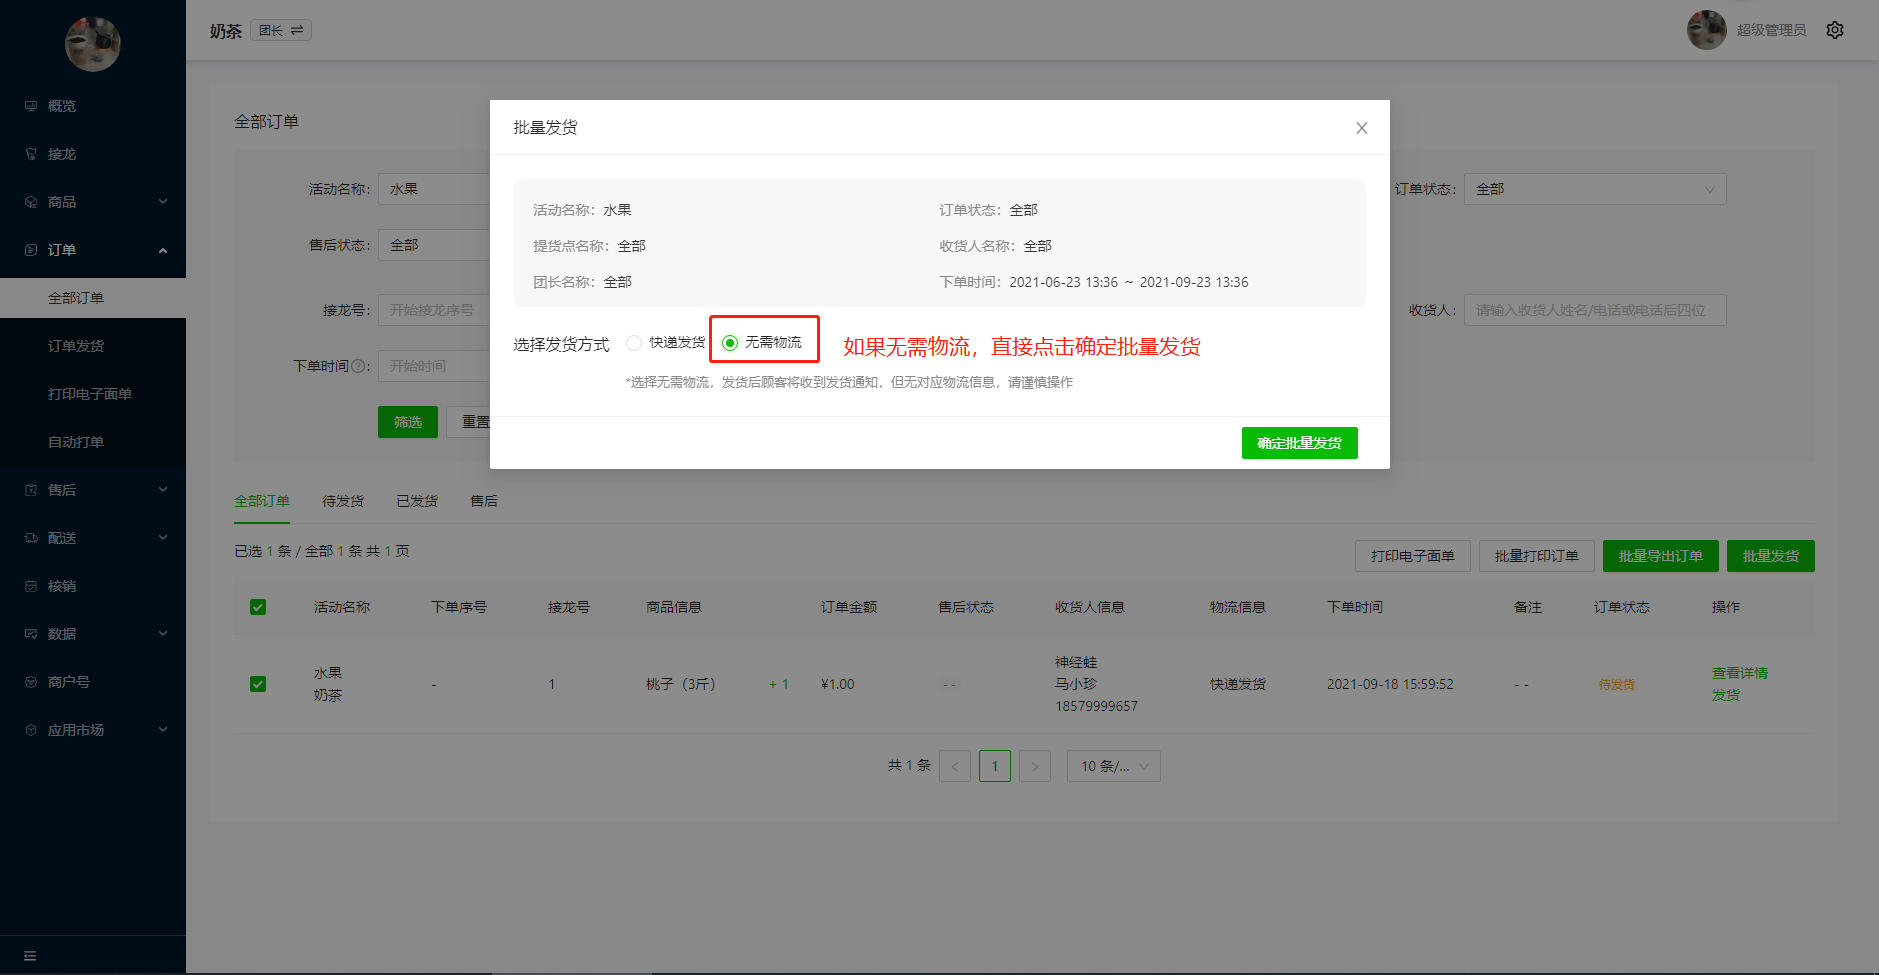Screen dimensions: 1879x975
Task: Open settings gear icon at top right
Action: (1835, 30)
